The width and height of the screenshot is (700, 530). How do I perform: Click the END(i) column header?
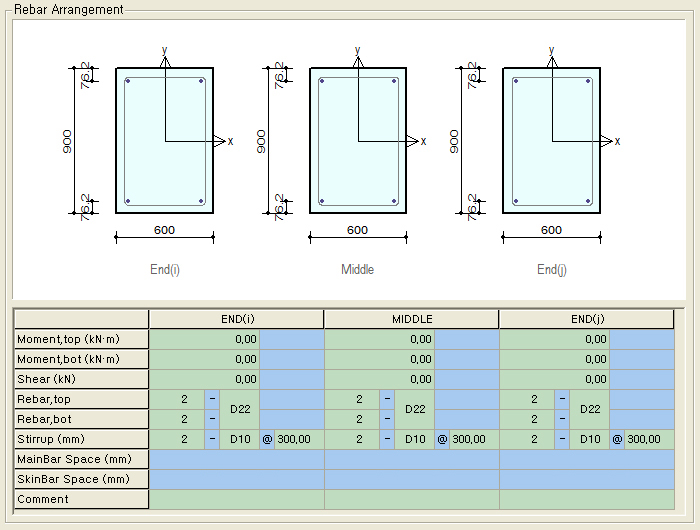coord(237,319)
